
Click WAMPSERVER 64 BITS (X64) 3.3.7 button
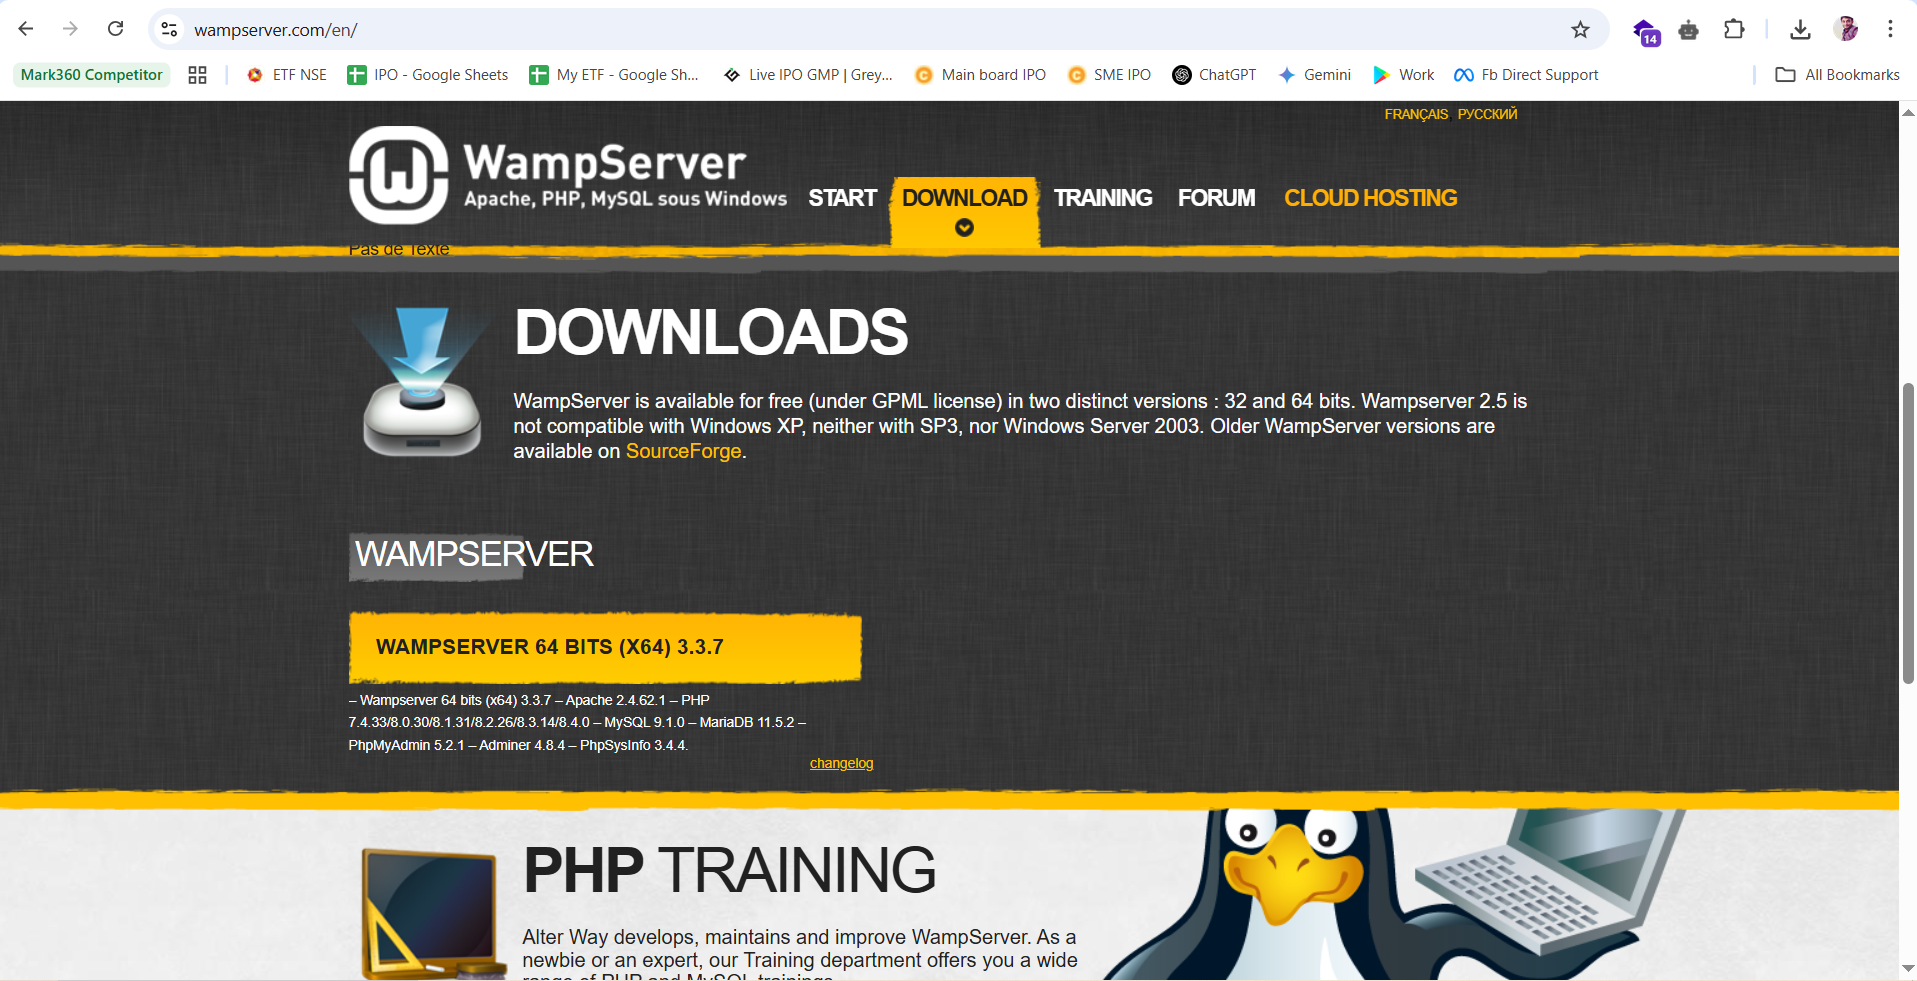click(605, 647)
